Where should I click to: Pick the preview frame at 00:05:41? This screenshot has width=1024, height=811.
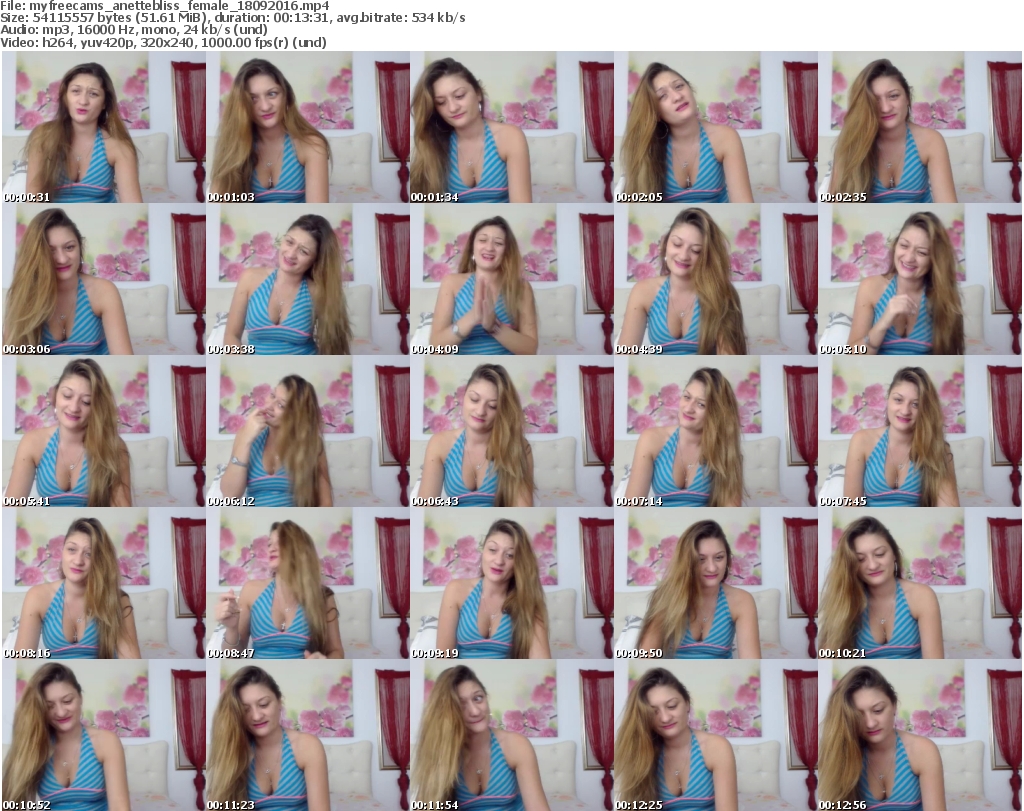[x=104, y=432]
